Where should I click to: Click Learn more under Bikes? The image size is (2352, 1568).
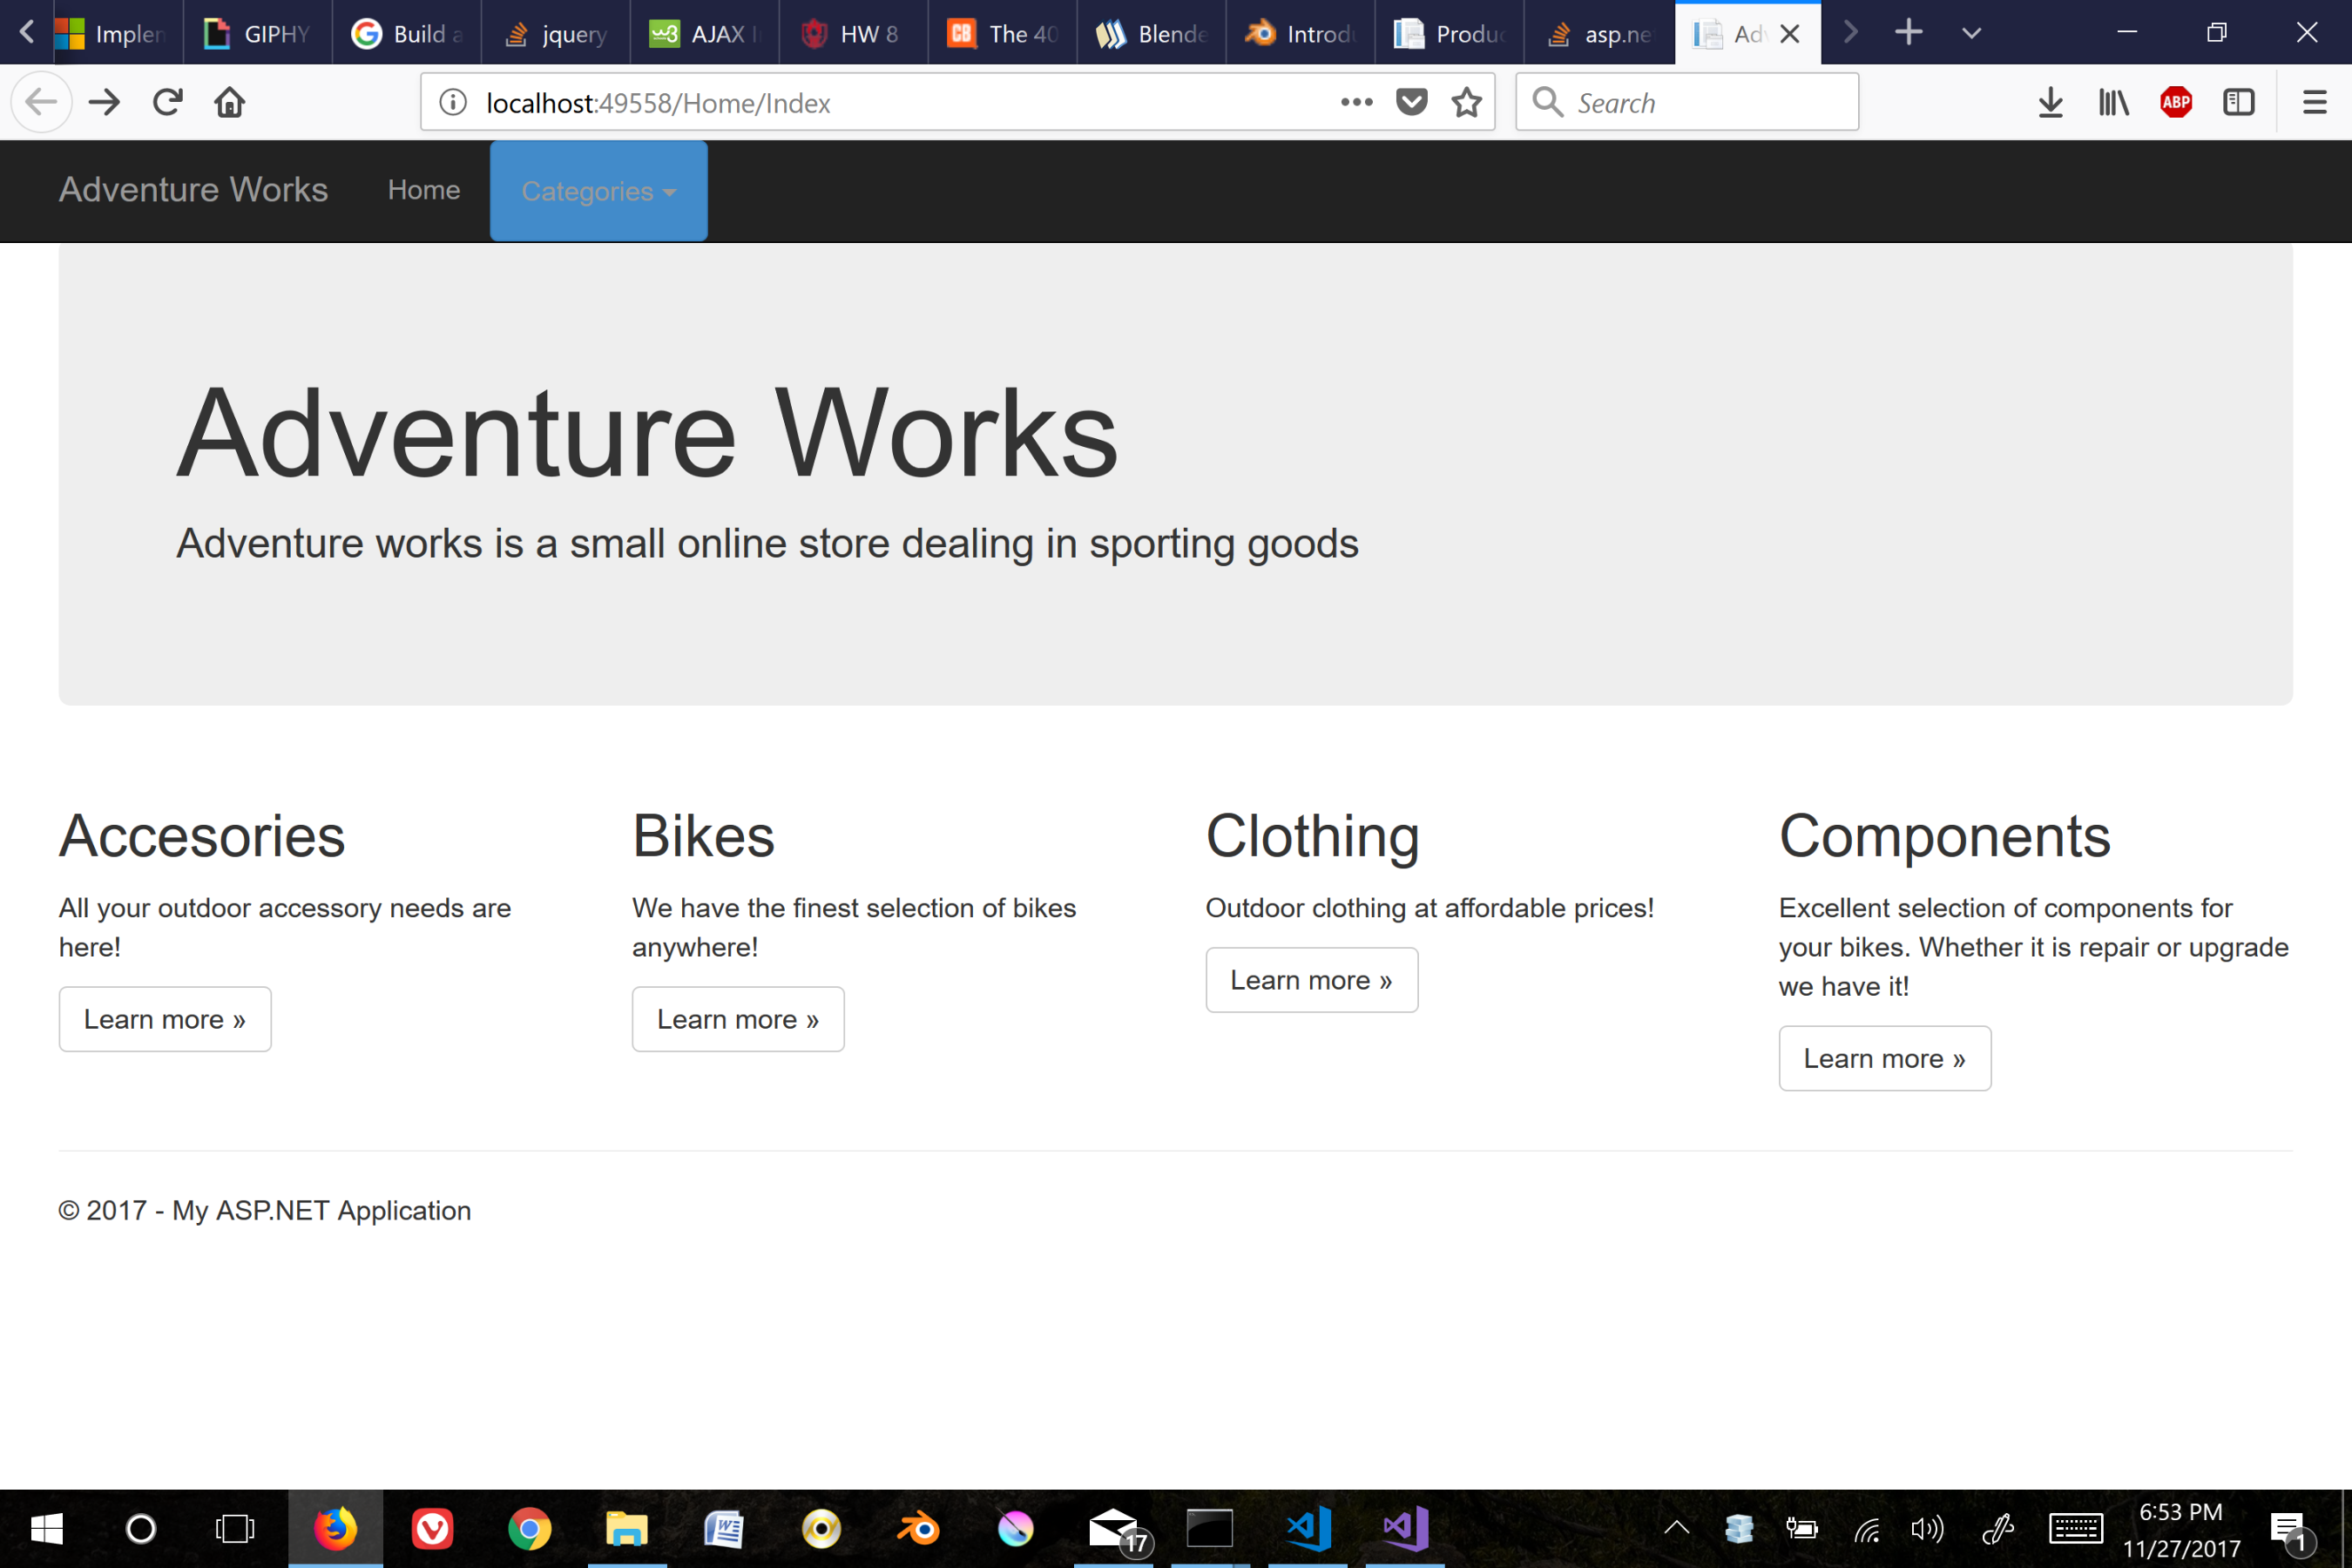[x=737, y=1019]
